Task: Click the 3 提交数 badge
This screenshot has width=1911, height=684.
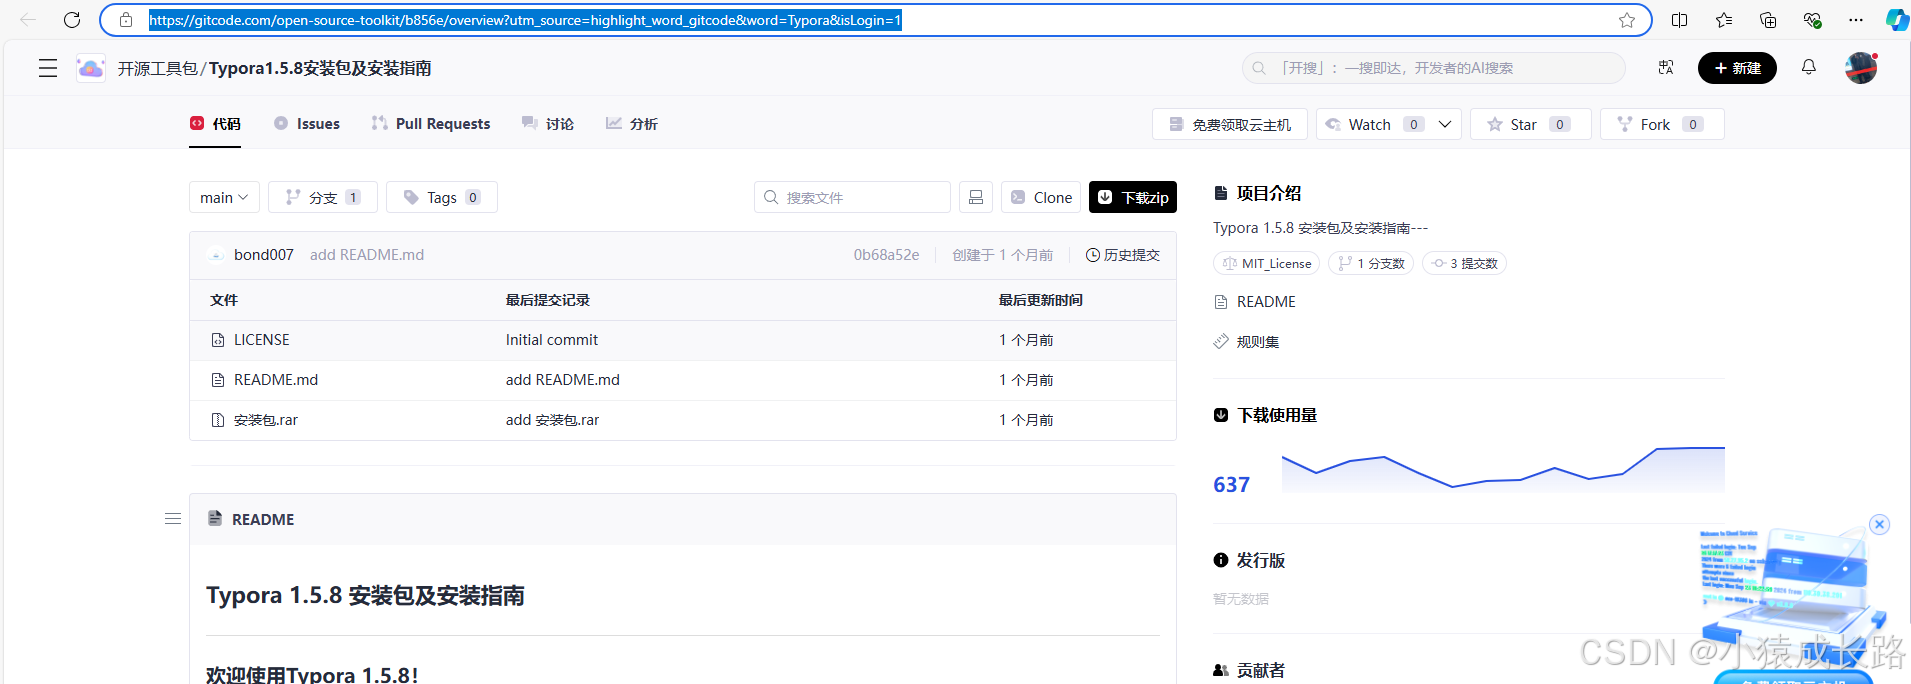Action: 1464,263
